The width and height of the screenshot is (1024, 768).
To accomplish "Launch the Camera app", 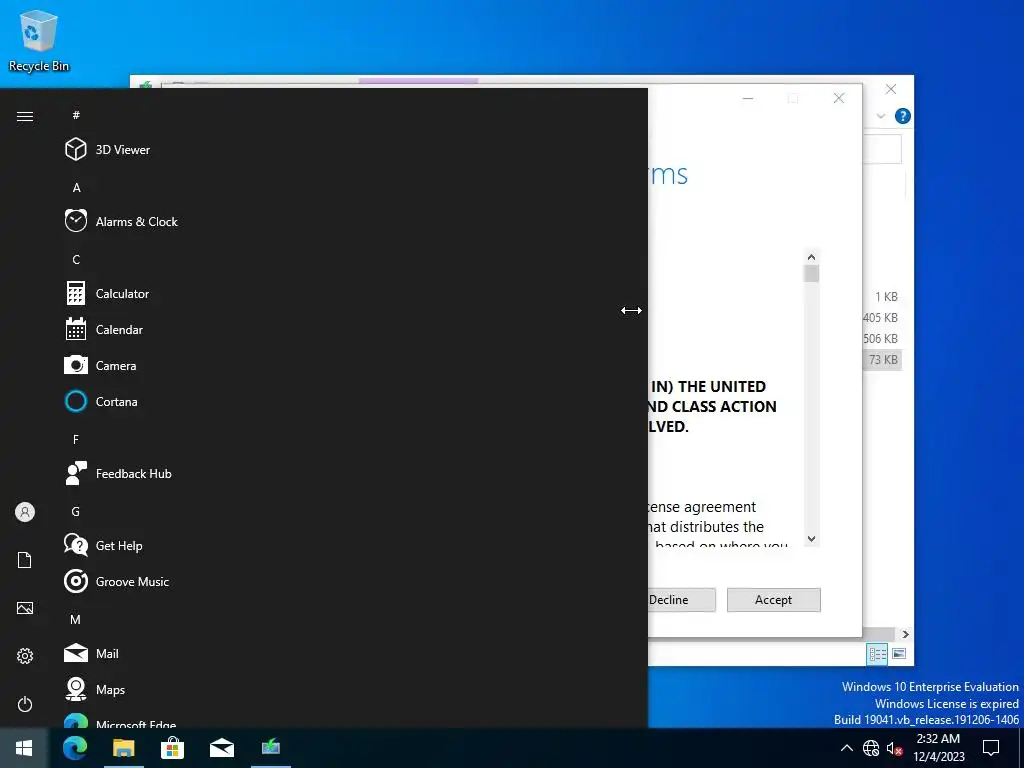I will click(x=124, y=365).
